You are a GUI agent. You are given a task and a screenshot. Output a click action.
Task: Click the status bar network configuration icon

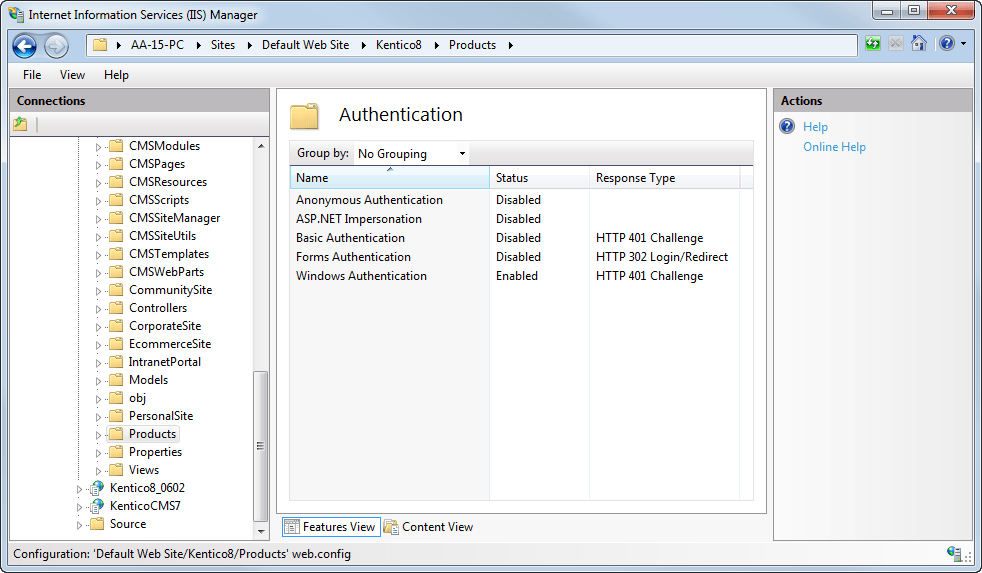pyautogui.click(x=955, y=554)
